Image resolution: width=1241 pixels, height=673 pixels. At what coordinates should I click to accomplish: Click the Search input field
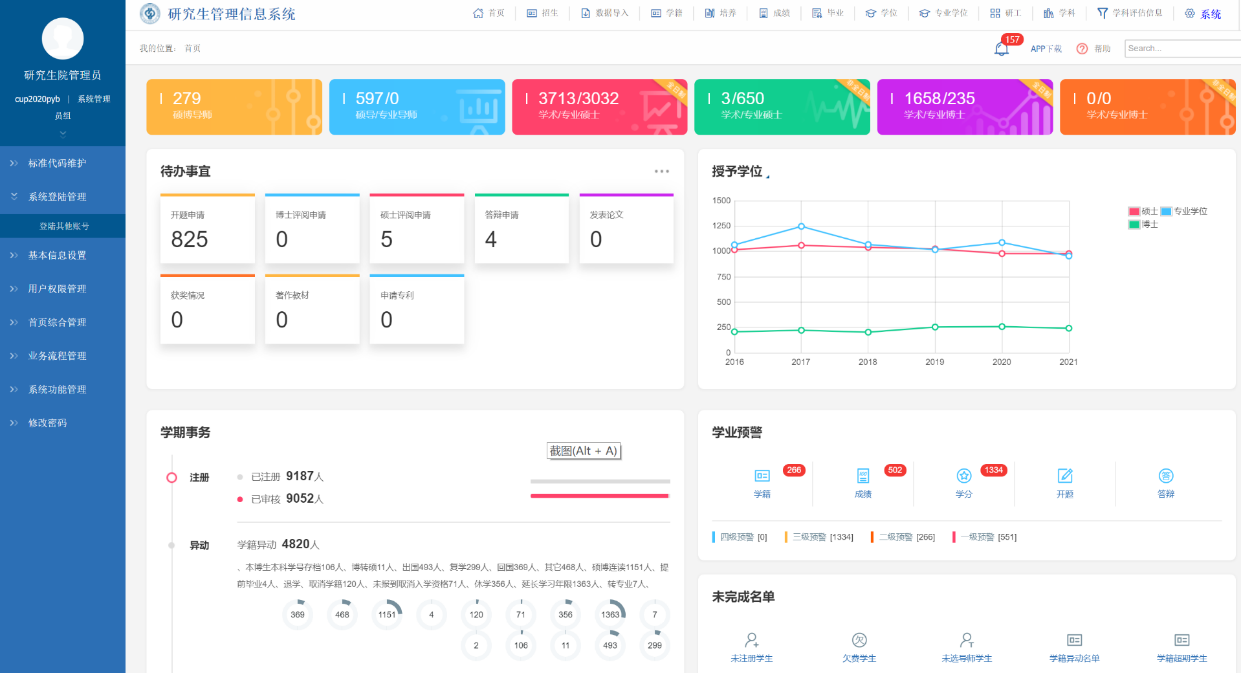1181,48
